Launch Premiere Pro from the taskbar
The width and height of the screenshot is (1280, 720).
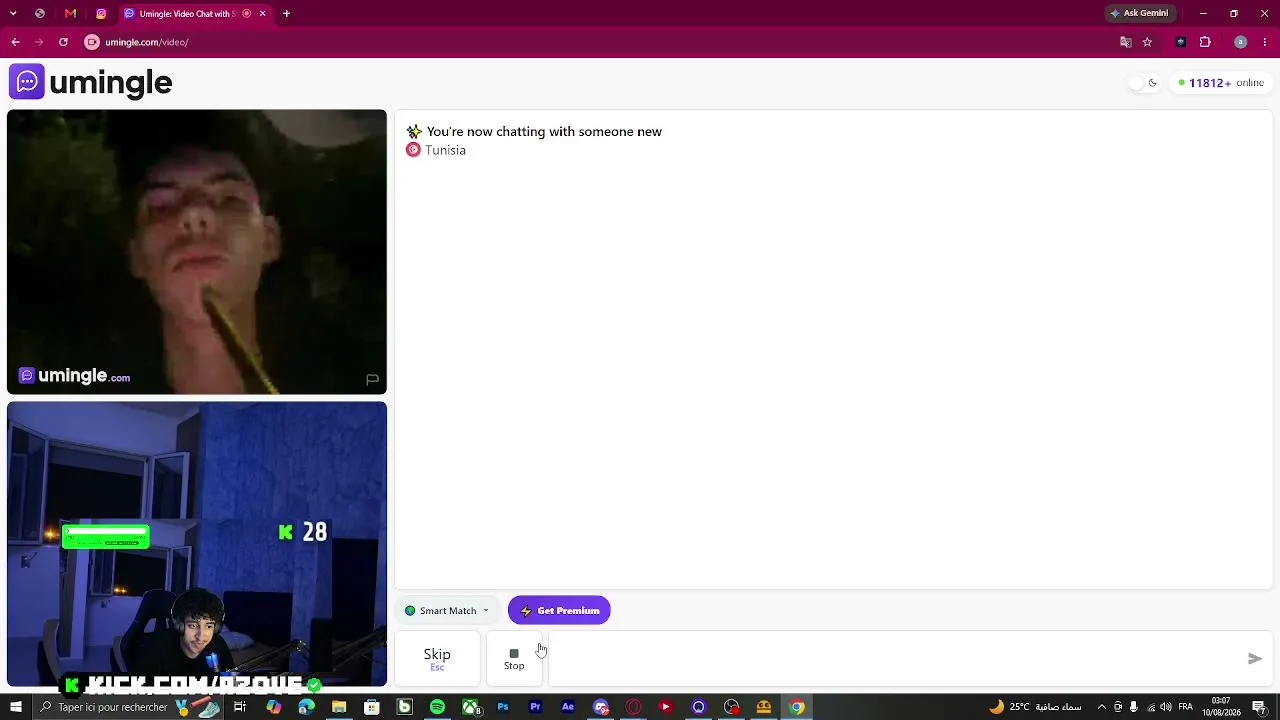click(x=535, y=707)
